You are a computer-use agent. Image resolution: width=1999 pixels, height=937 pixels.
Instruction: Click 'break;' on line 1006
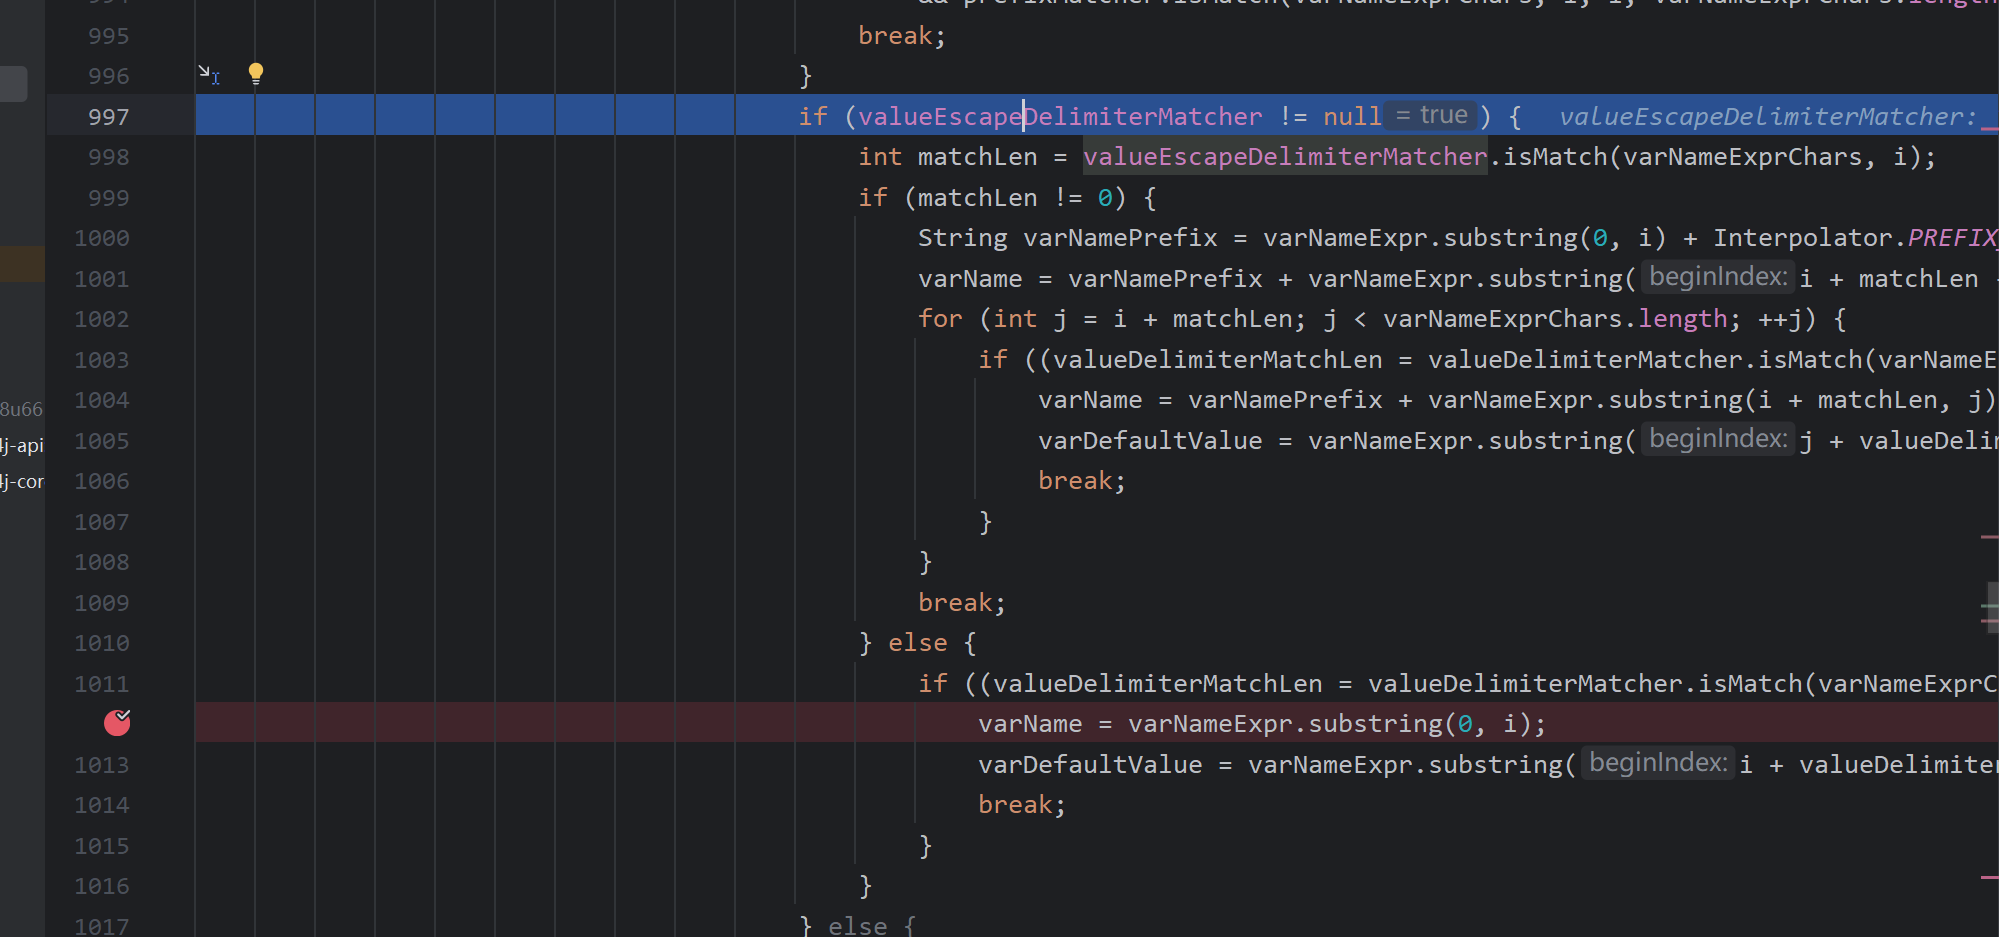(x=1082, y=481)
